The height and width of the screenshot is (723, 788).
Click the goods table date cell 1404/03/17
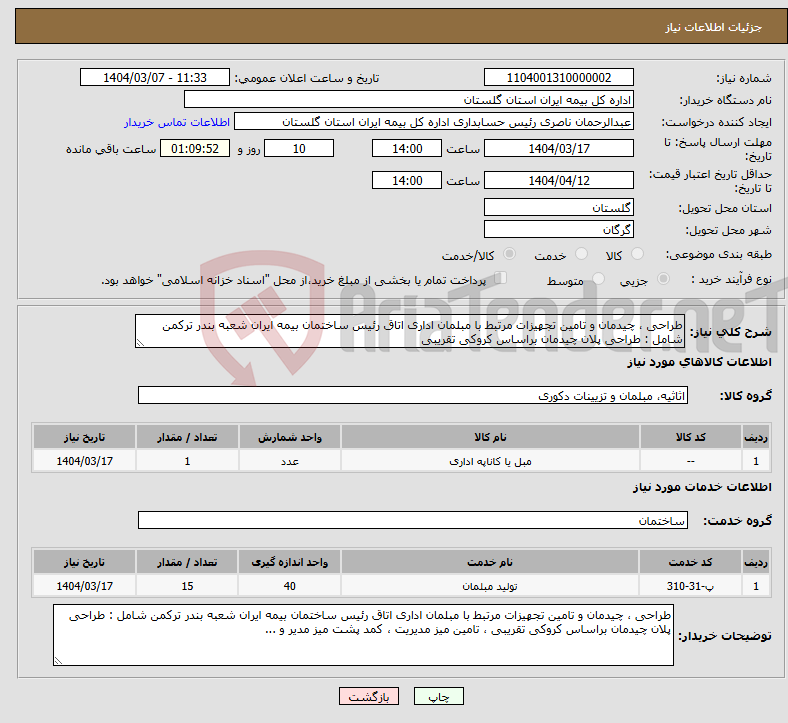tap(84, 461)
